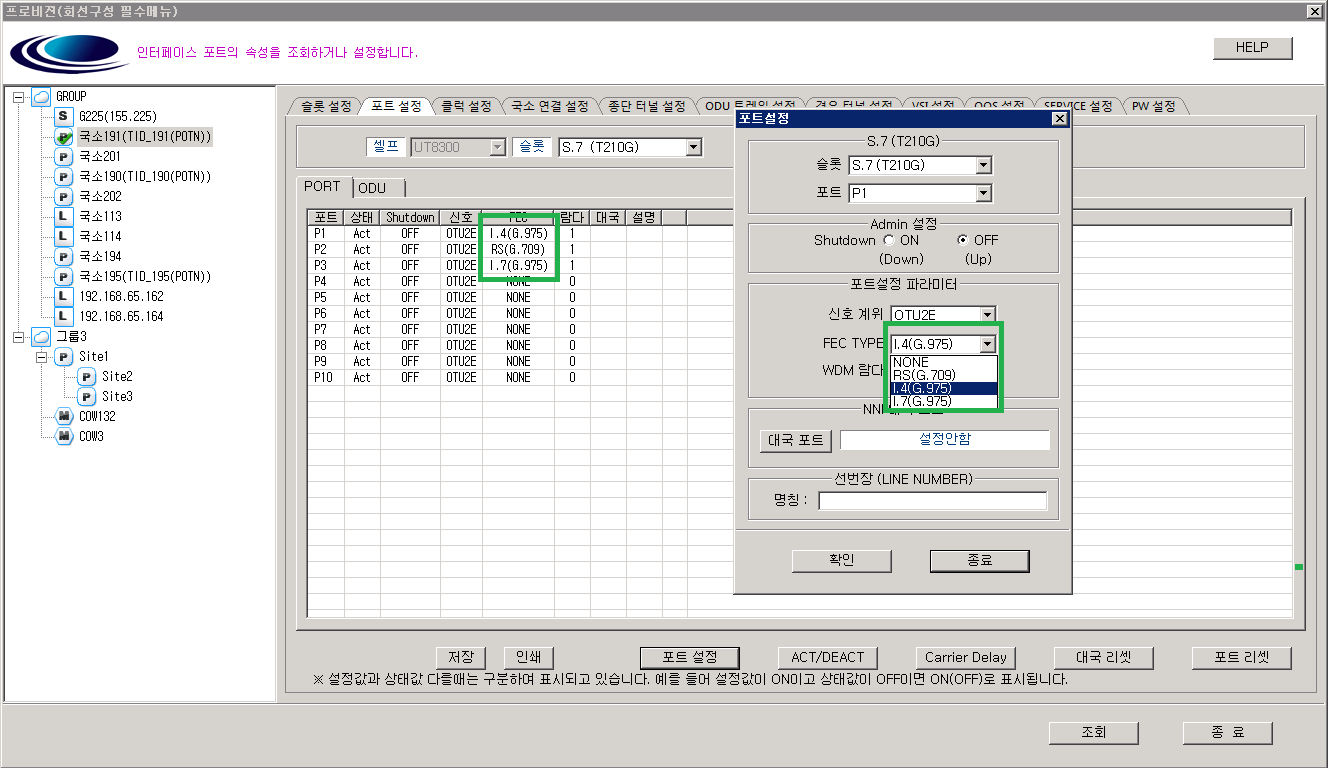
Task: Click the M icon beside COW132
Action: 64,416
